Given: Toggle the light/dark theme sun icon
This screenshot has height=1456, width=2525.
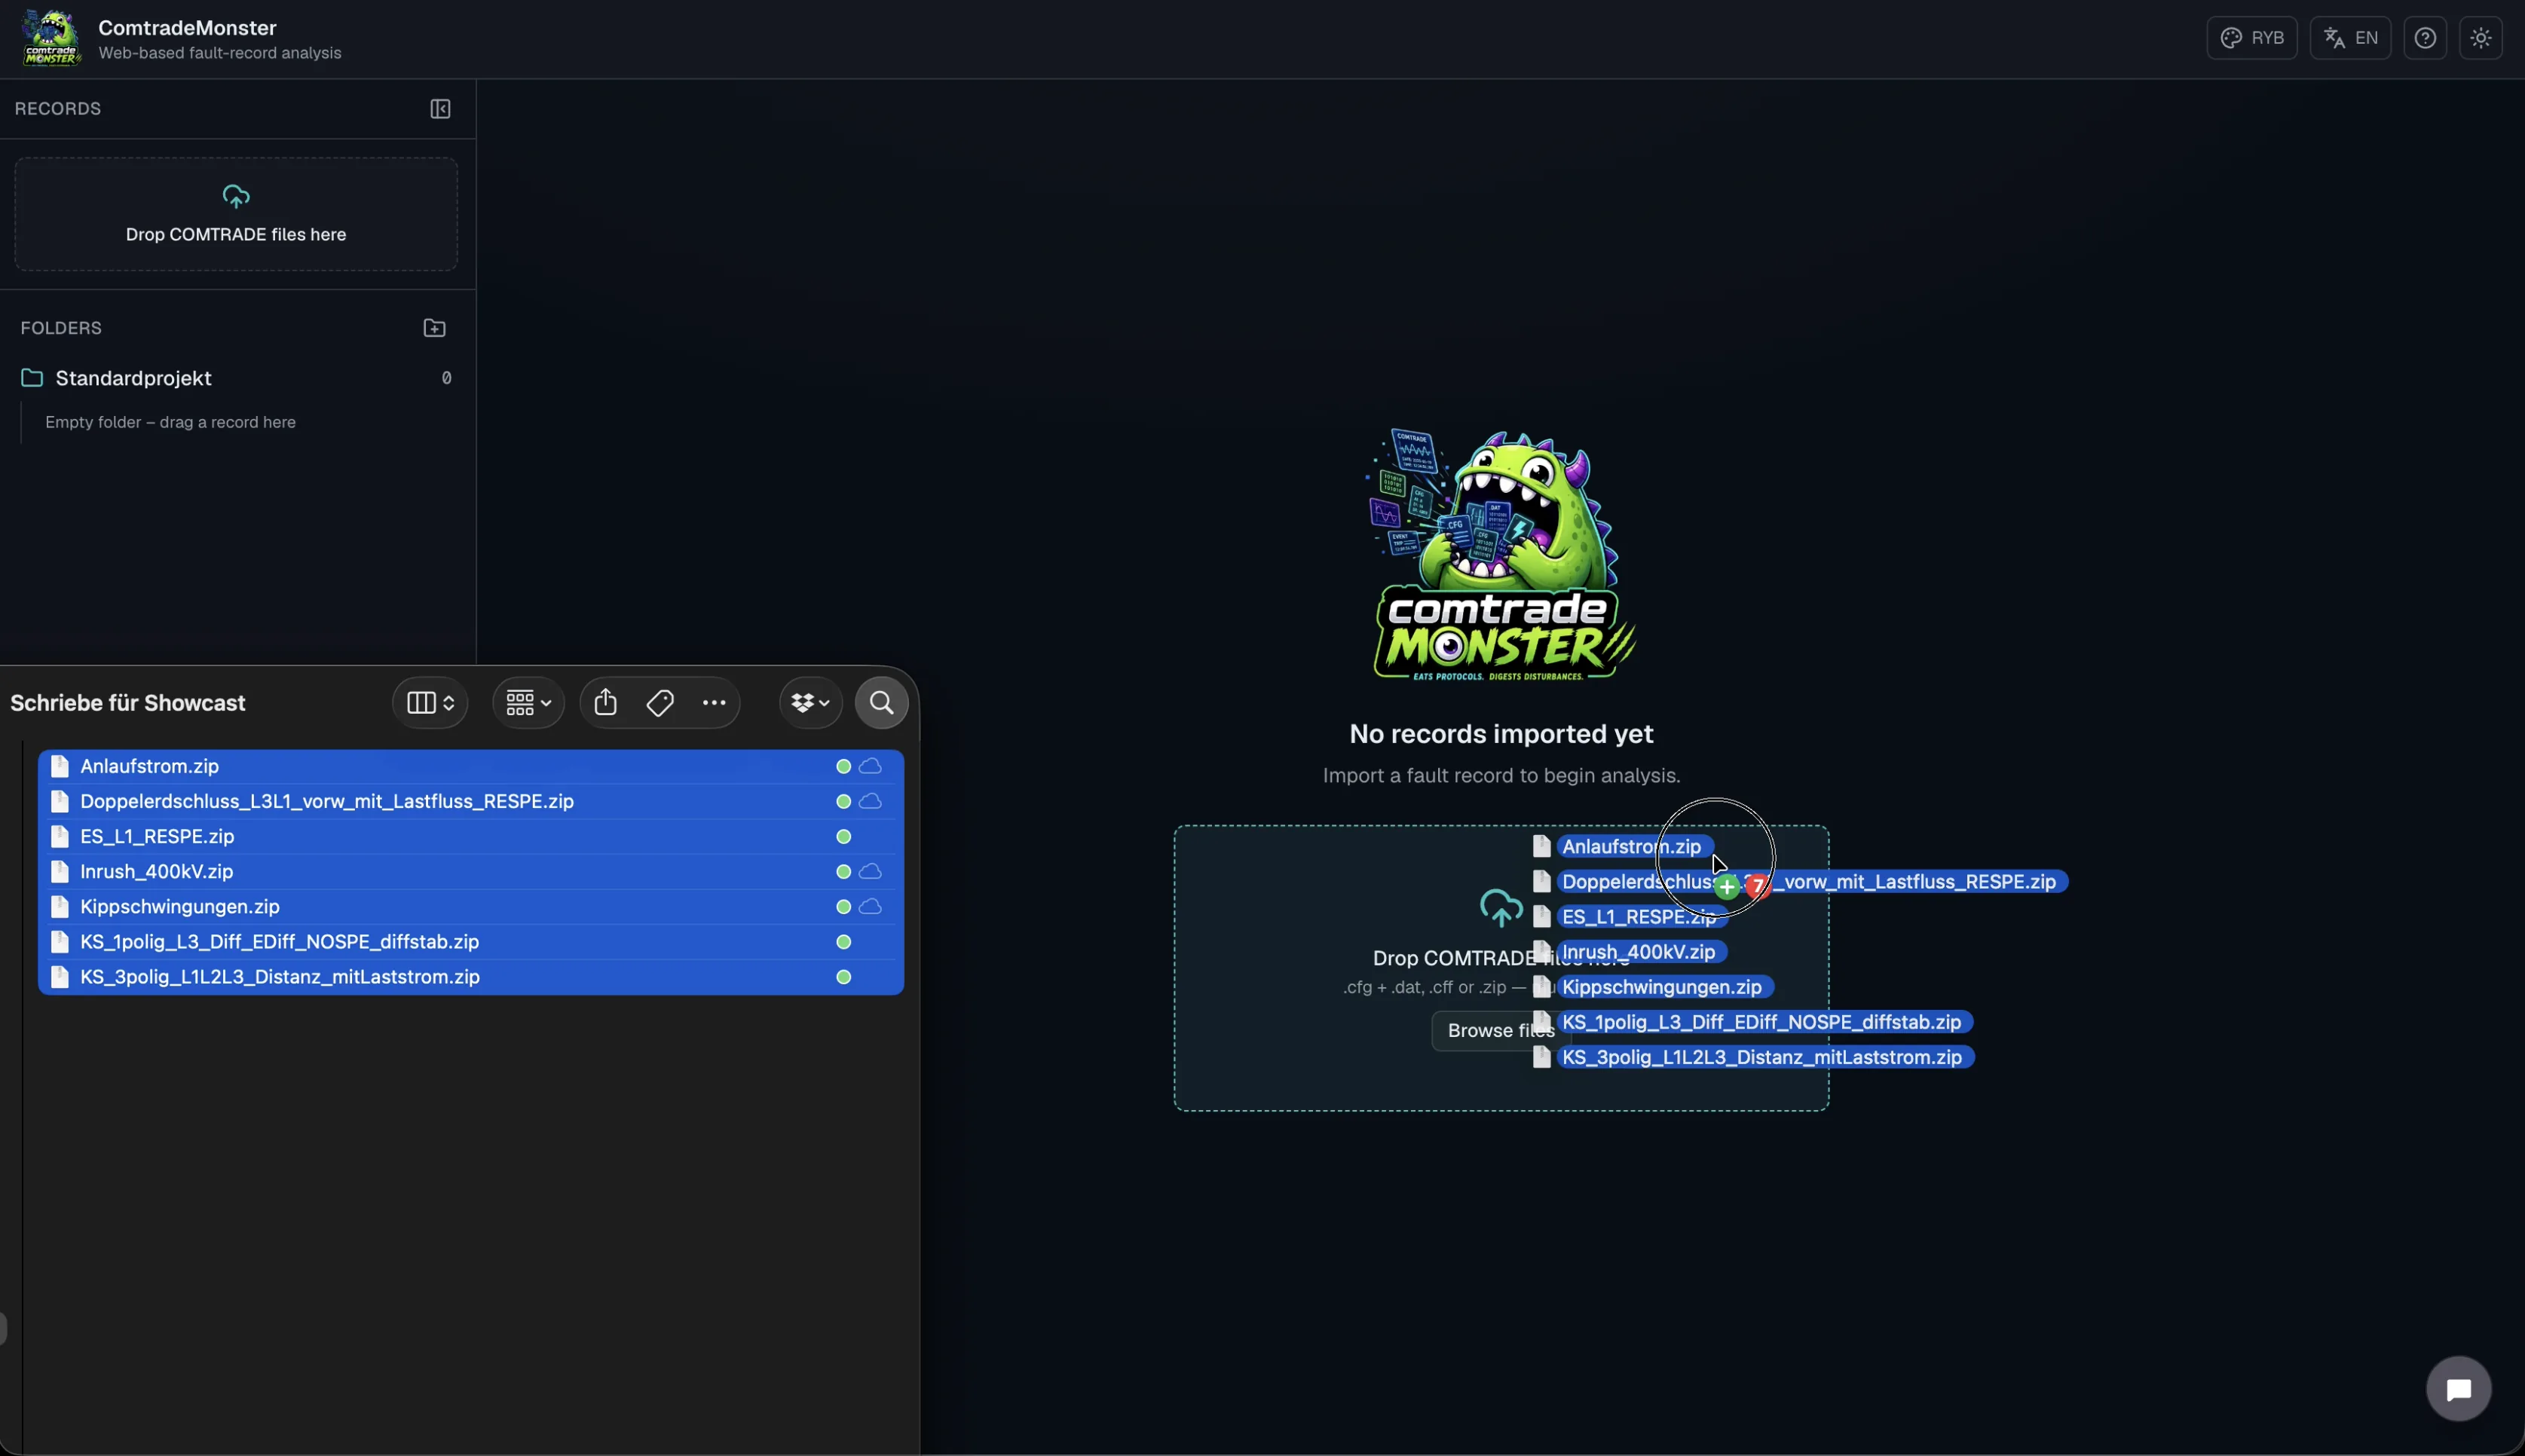Looking at the screenshot, I should point(2481,38).
